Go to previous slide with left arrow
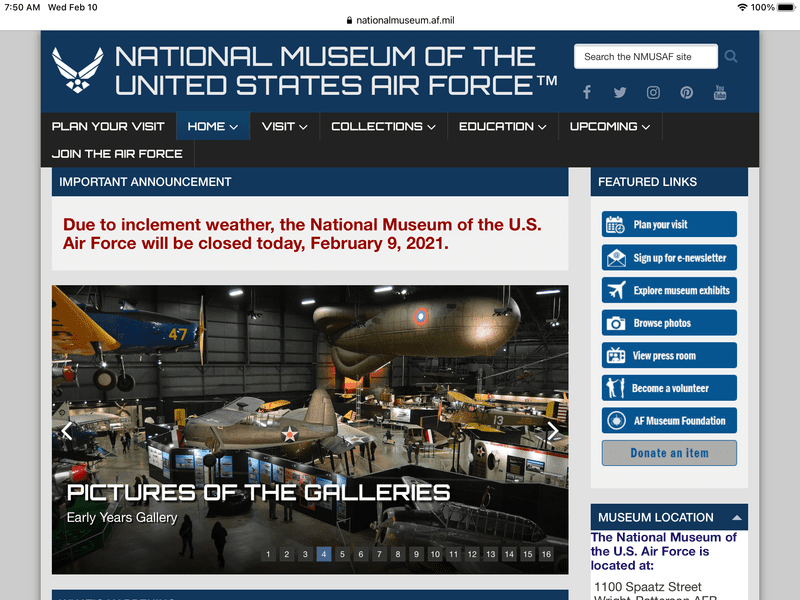 click(67, 431)
